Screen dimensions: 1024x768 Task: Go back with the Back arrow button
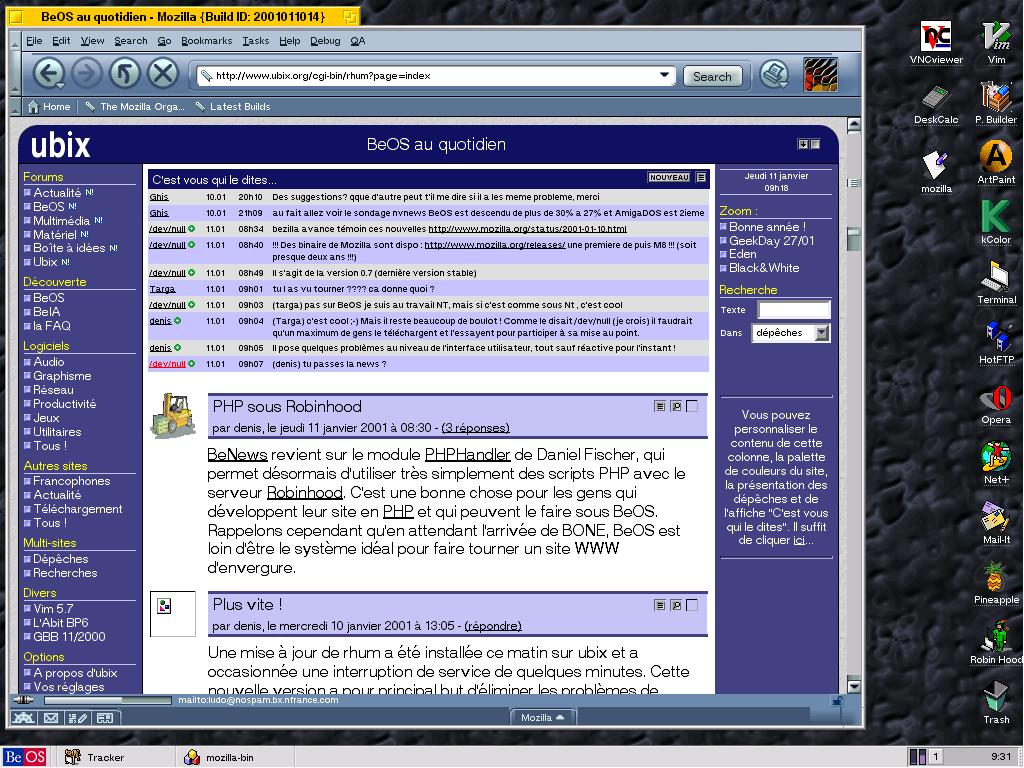48,73
